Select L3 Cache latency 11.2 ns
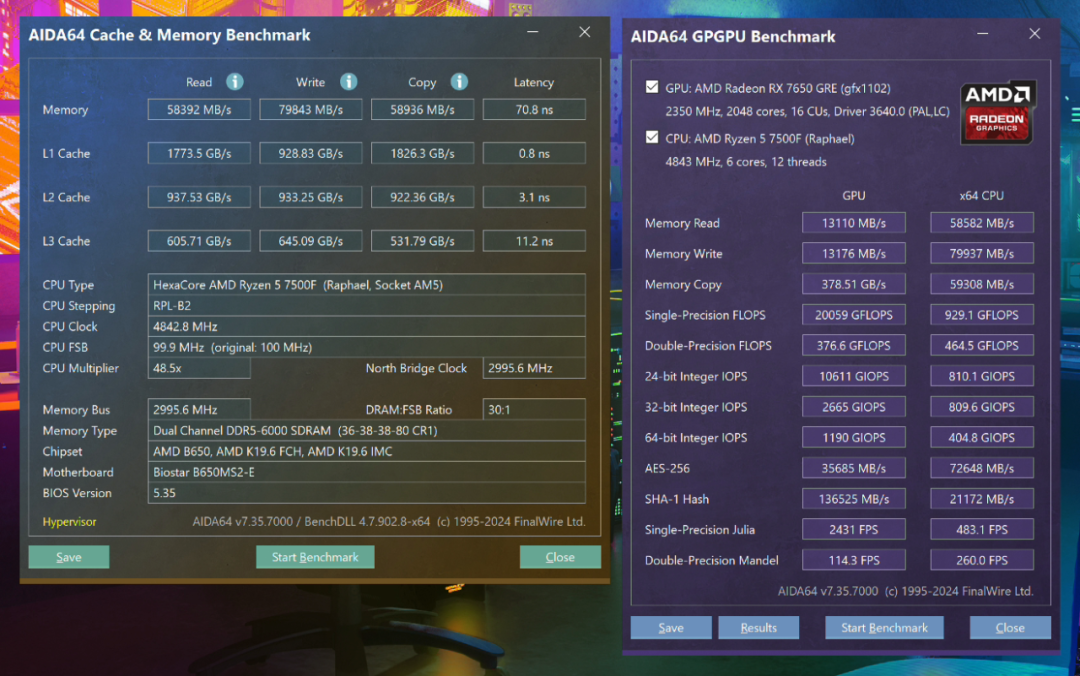This screenshot has height=676, width=1080. (x=534, y=241)
